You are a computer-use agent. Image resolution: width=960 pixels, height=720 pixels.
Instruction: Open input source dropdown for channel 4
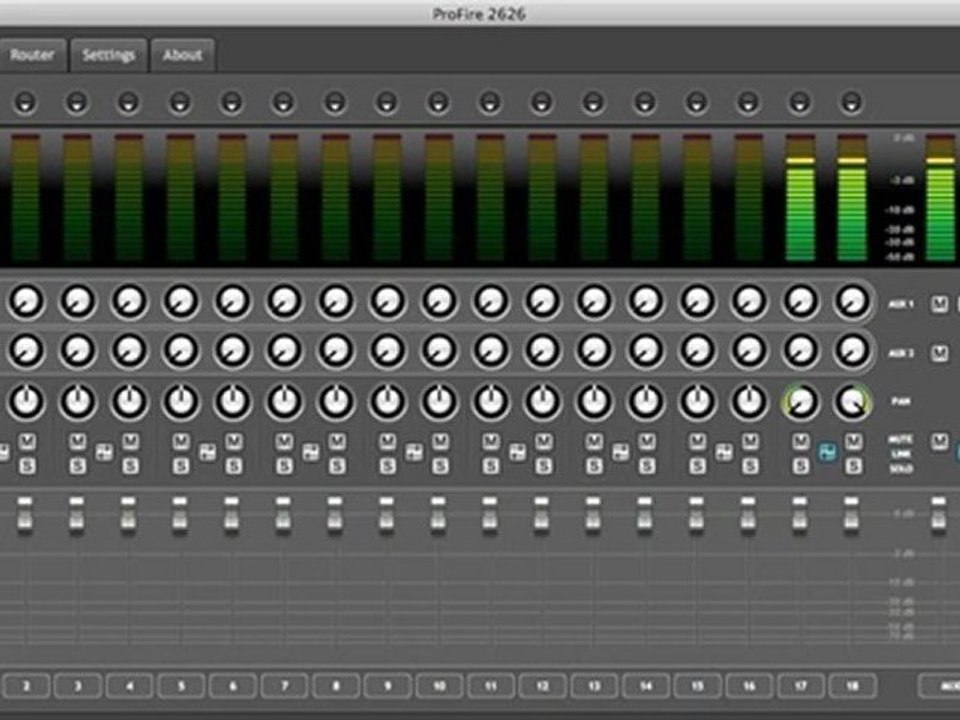[128, 102]
